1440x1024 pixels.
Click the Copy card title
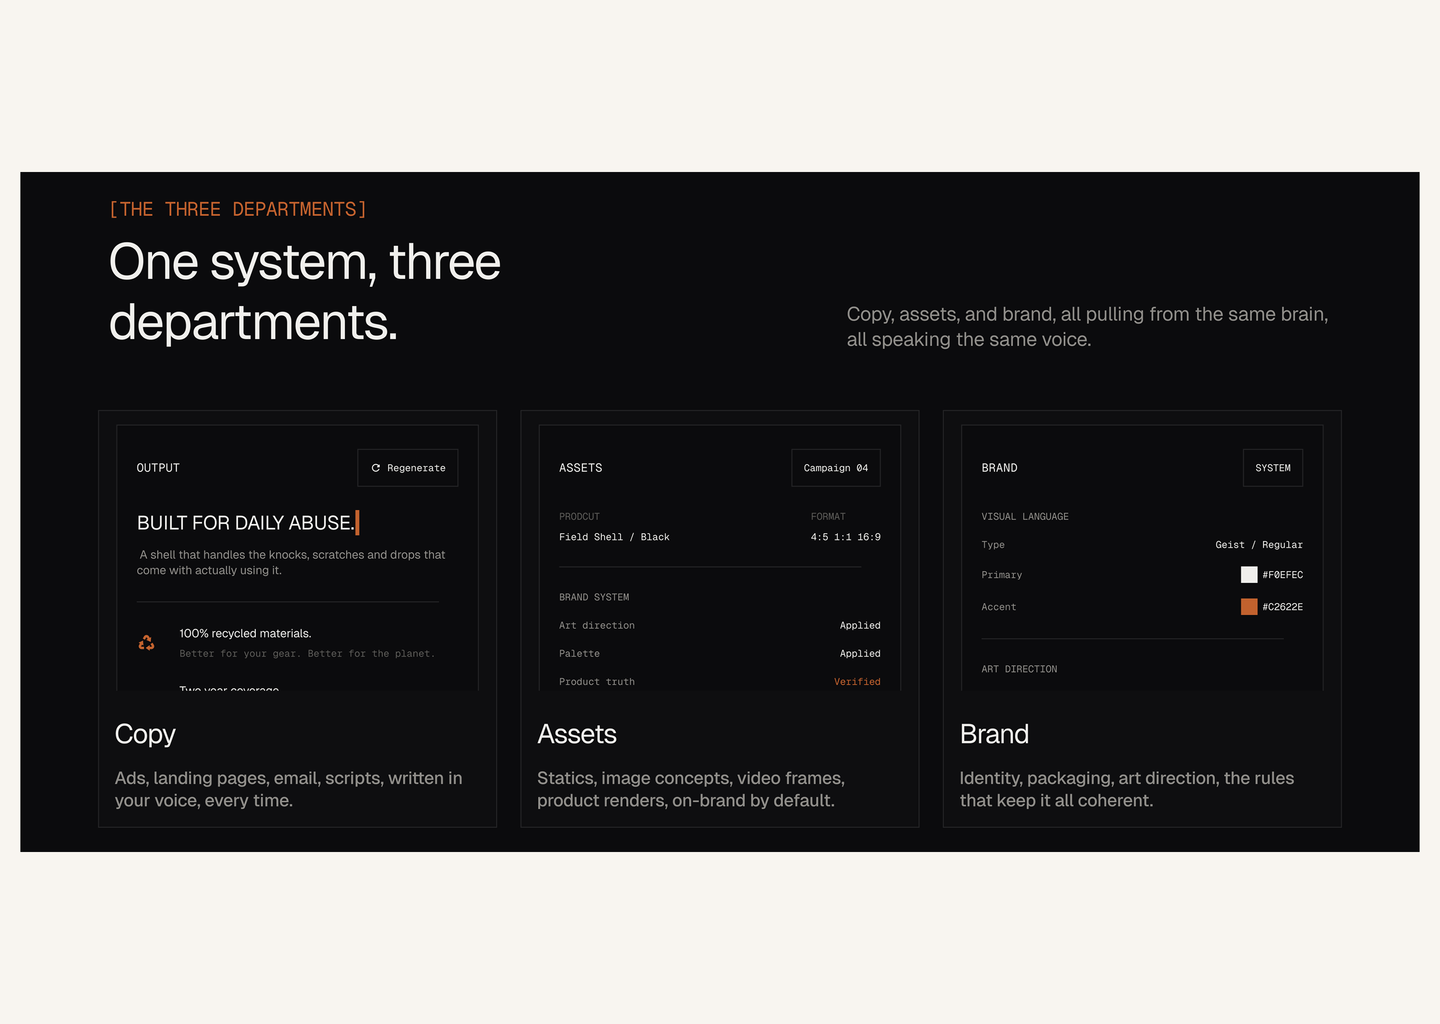click(145, 735)
